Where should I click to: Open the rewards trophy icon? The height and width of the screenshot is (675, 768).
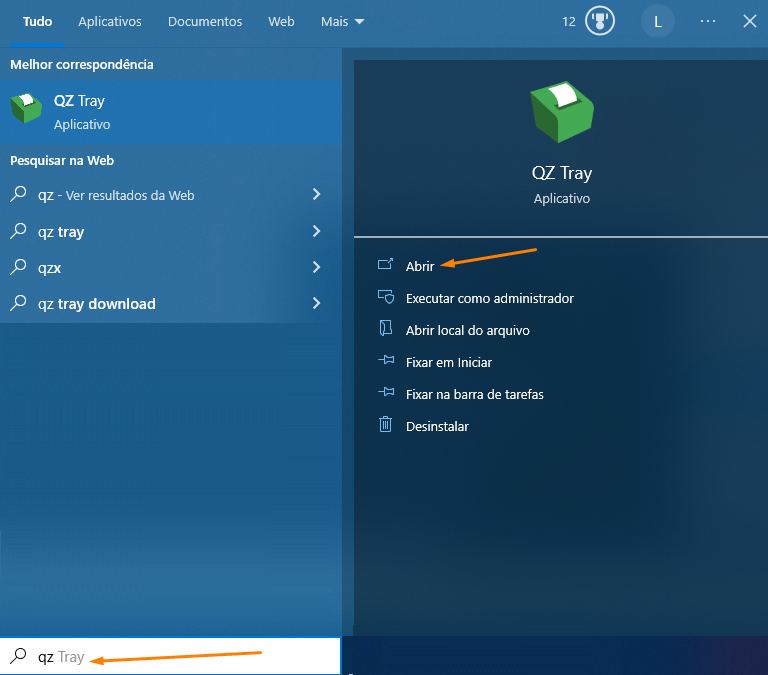(600, 21)
